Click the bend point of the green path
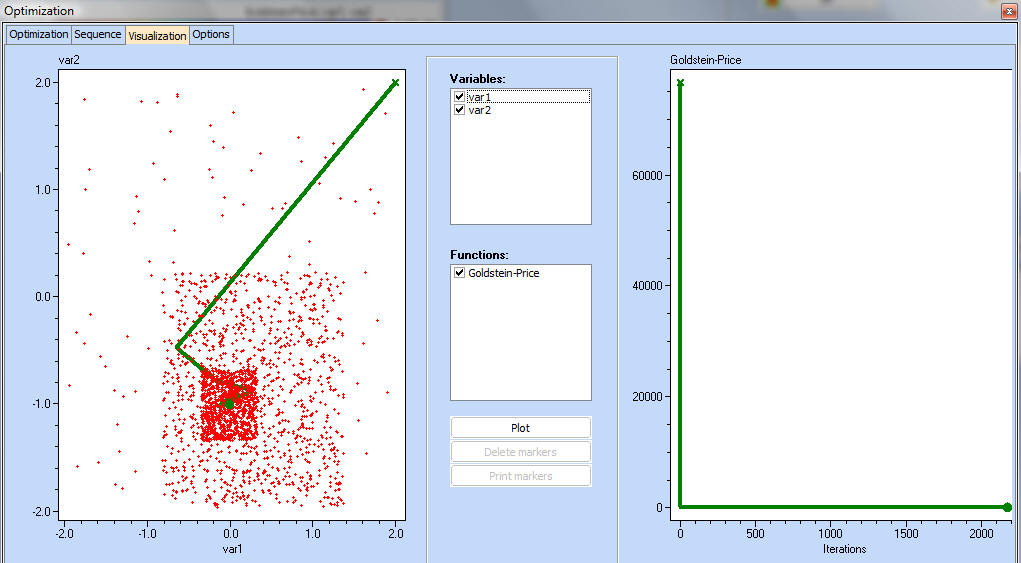The width and height of the screenshot is (1021, 563). 178,347
